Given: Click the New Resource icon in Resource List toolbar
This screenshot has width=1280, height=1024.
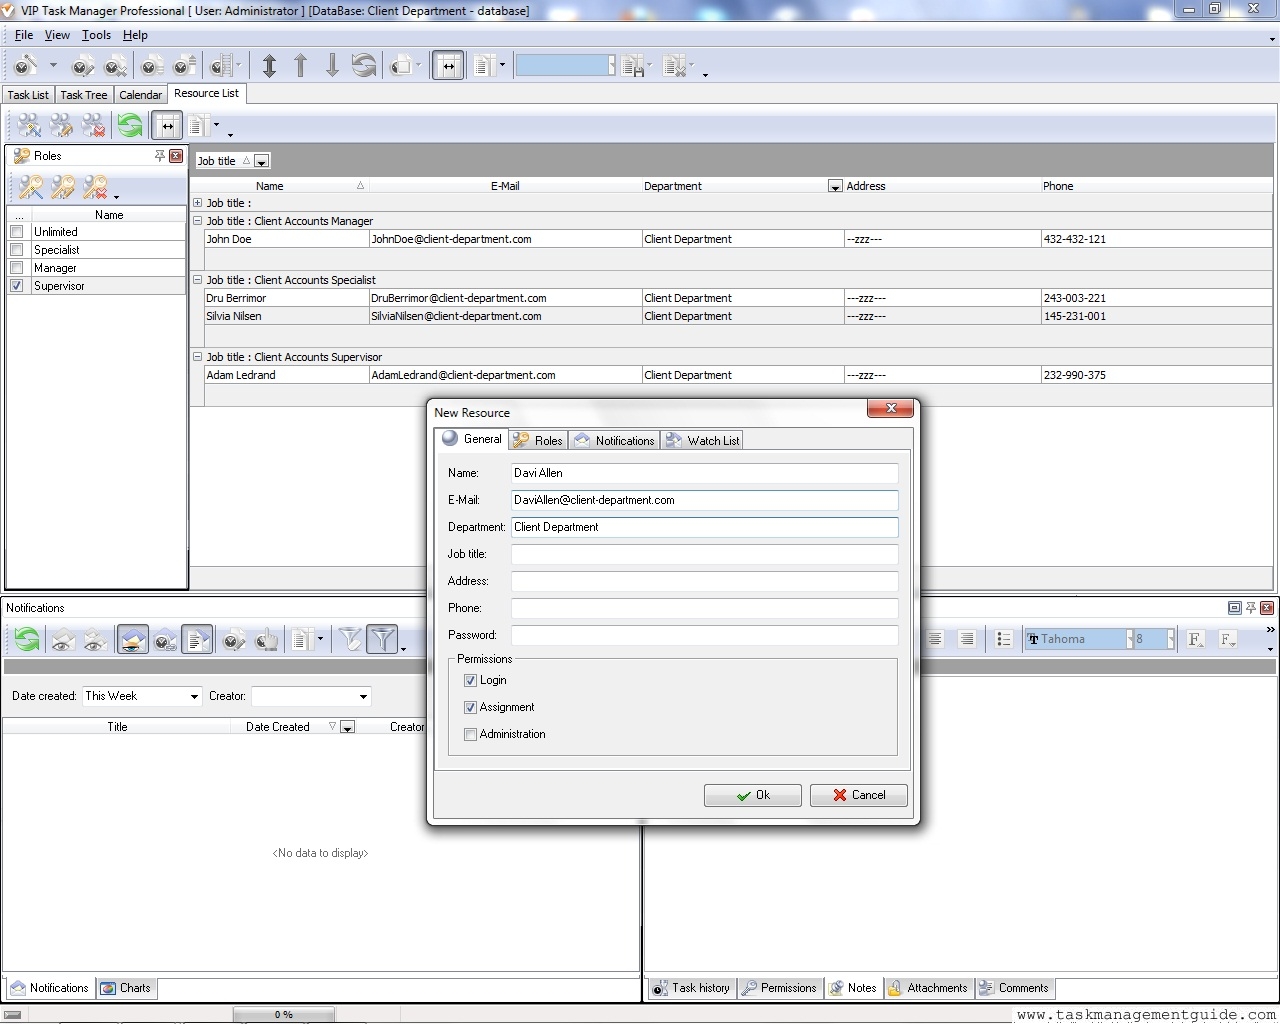Looking at the screenshot, I should click(x=30, y=125).
